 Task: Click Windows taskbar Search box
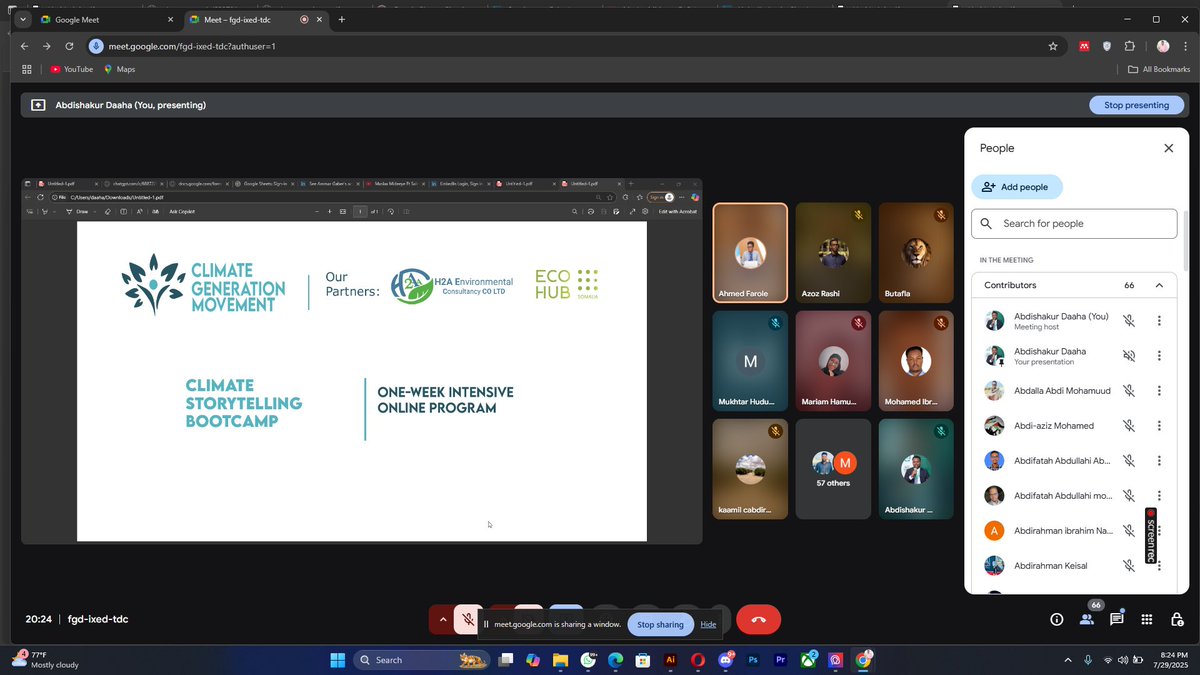pyautogui.click(x=422, y=660)
